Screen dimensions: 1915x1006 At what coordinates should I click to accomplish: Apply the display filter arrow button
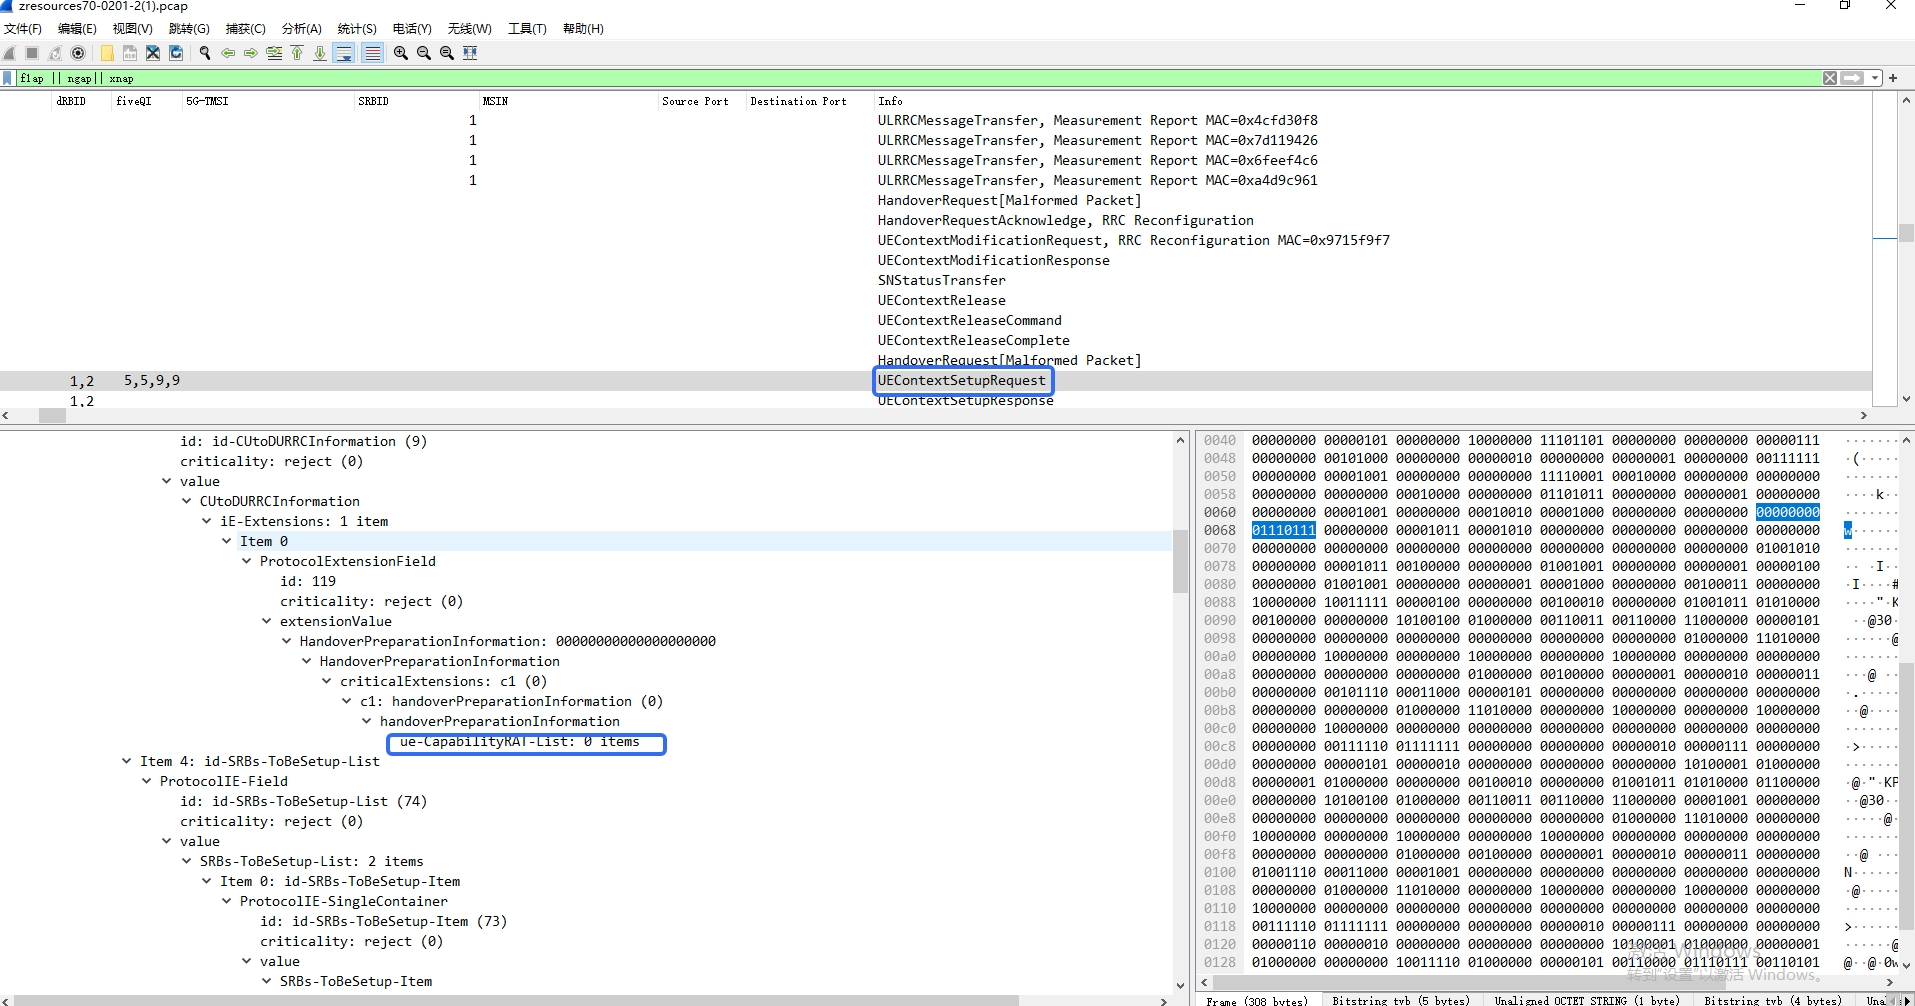click(x=1852, y=78)
